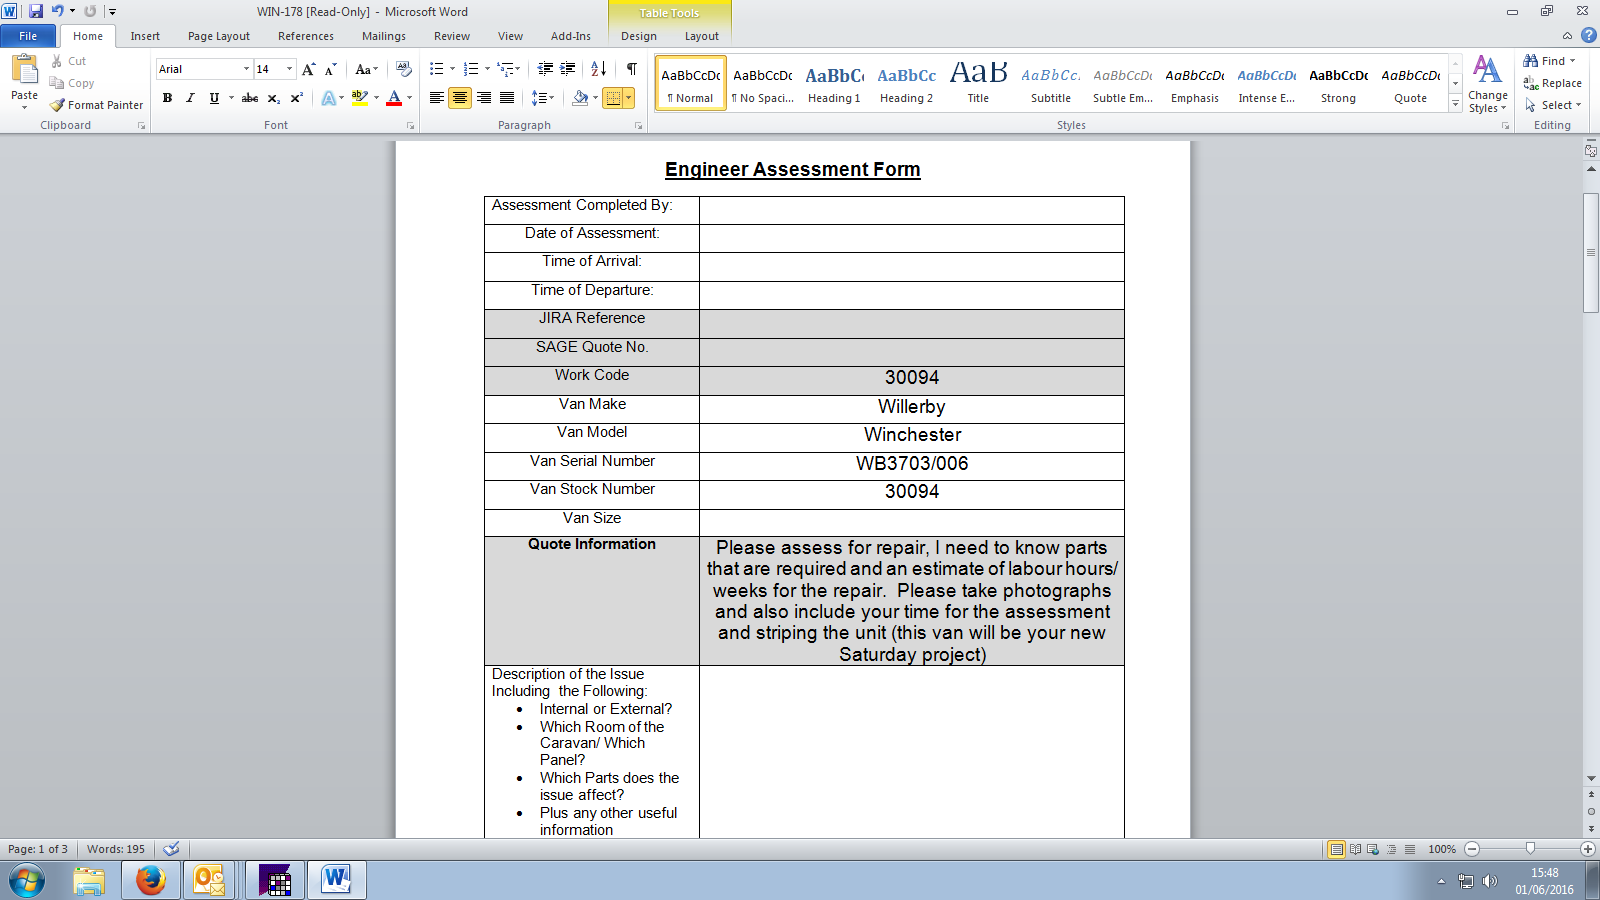Open the File menu tab
1600x900 pixels.
point(28,36)
